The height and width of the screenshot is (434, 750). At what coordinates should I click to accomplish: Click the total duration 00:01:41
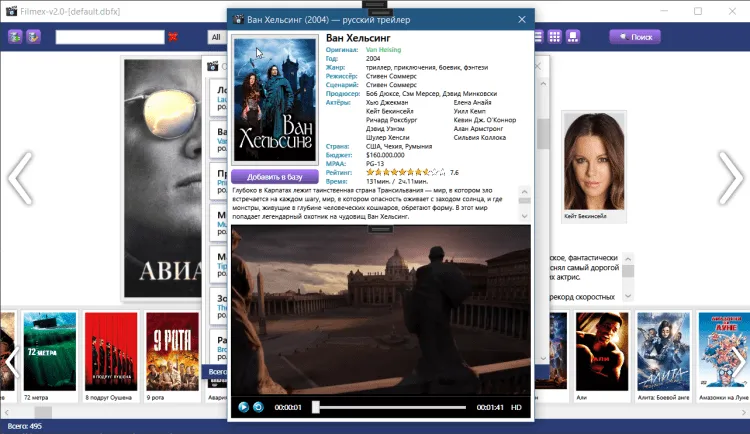[490, 407]
